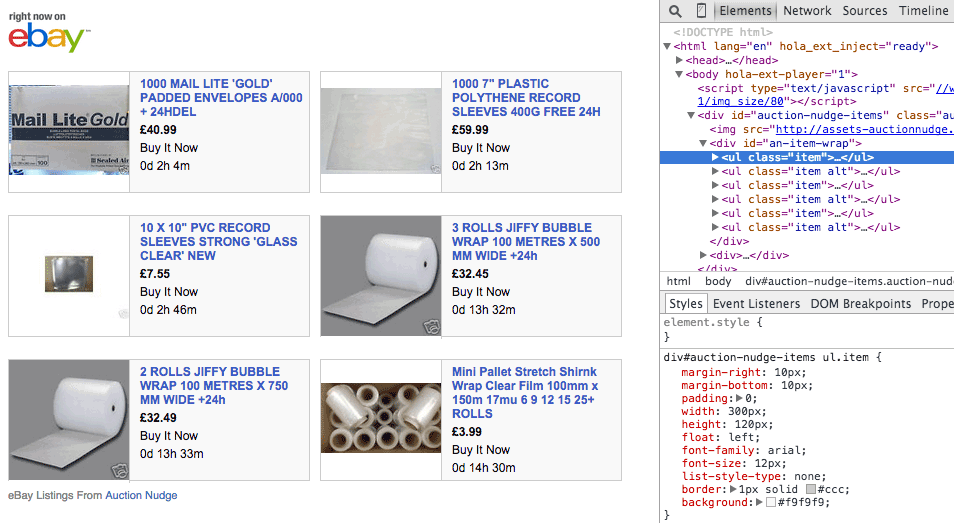Viewport: 954px width, 523px height.
Task: Expand the background property shorthand arrow
Action: coord(759,502)
